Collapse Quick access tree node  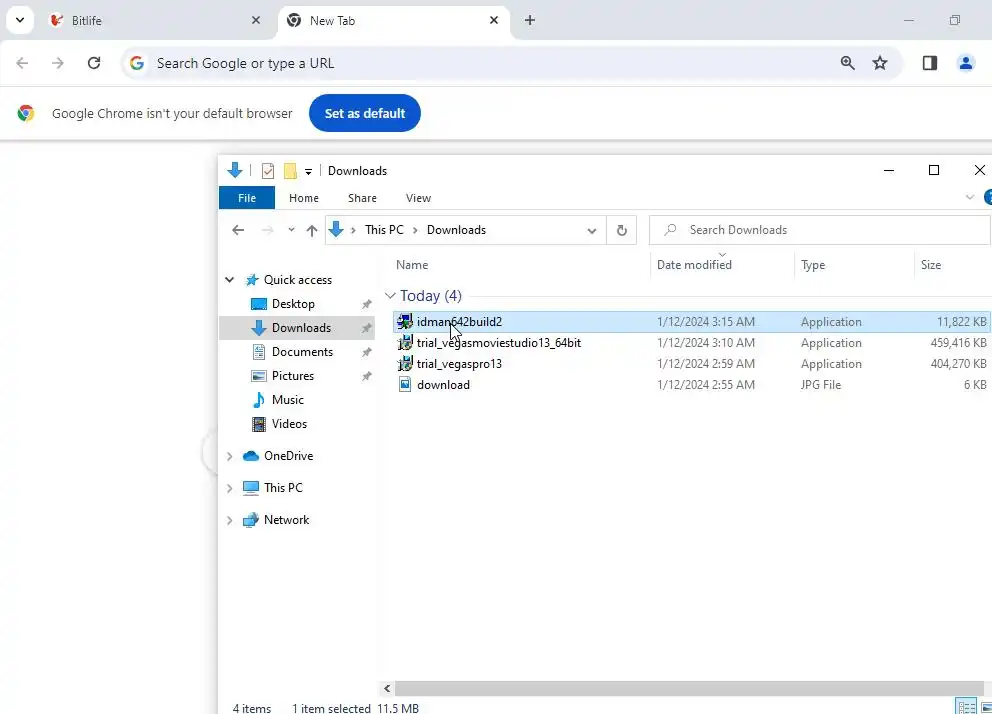coord(230,280)
